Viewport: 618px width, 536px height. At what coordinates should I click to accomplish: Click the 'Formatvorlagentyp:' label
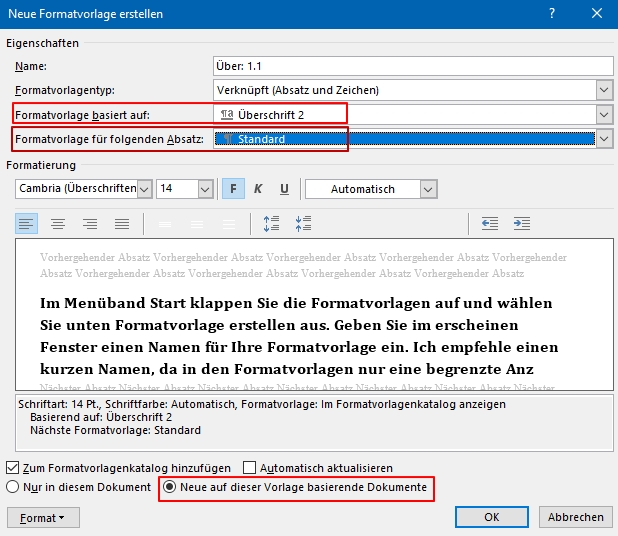coord(65,90)
